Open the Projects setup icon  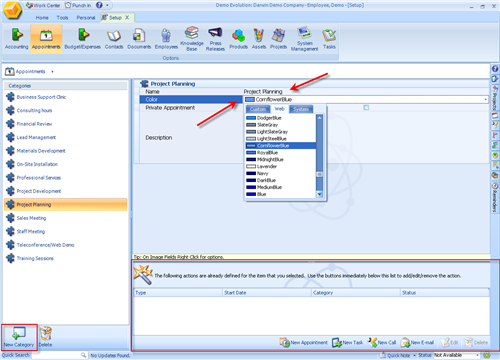278,39
